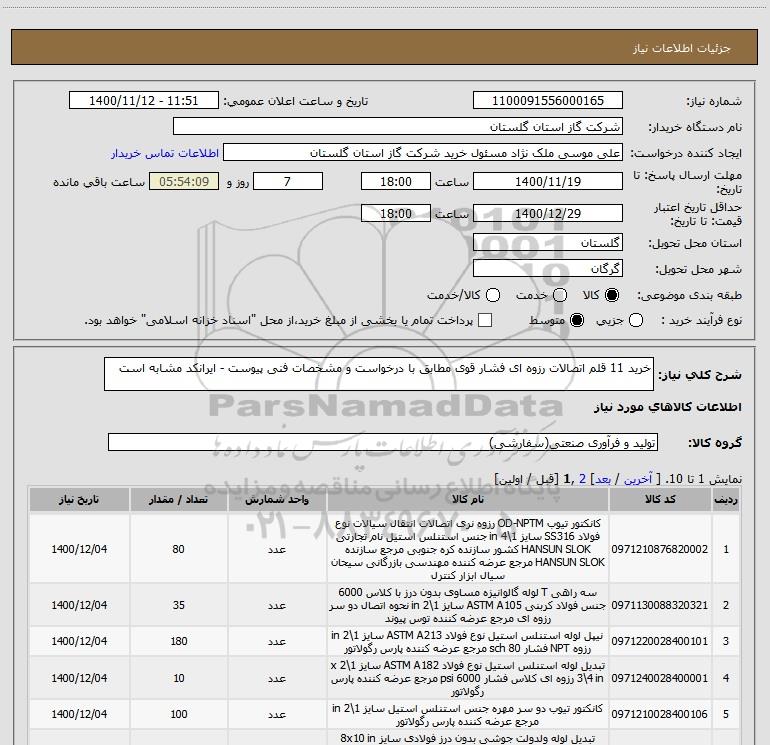Viewport: 770px width, 745px height.
Task: Click quantity 35 in row 2
Action: click(x=178, y=605)
